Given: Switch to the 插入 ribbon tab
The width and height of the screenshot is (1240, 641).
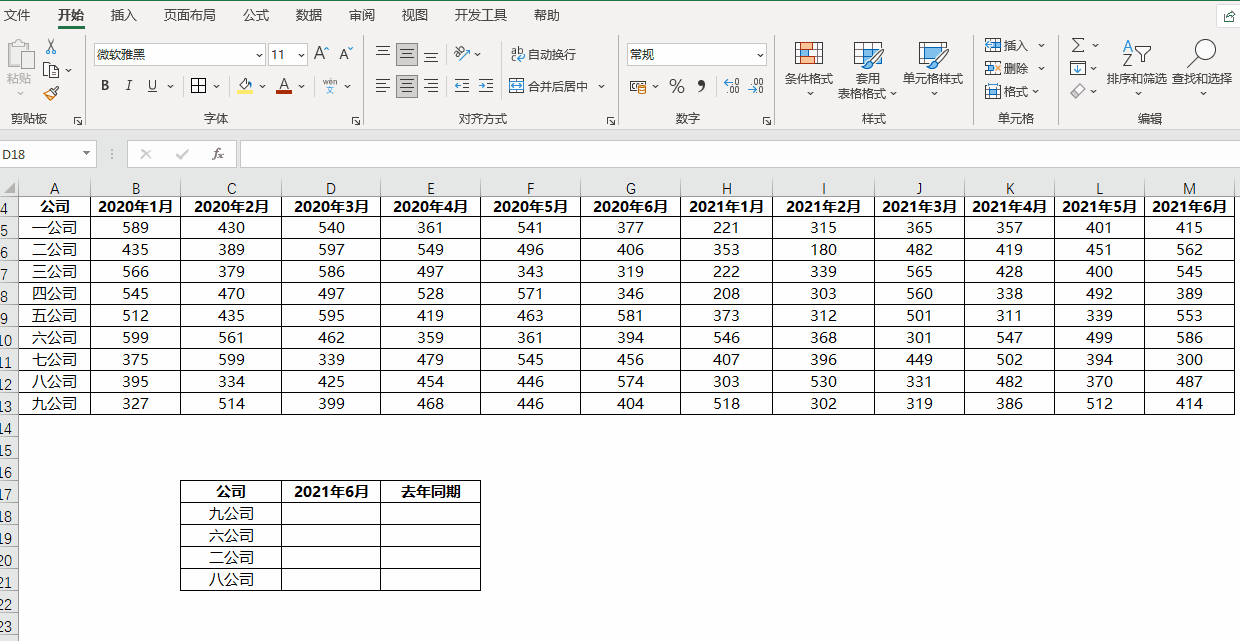Looking at the screenshot, I should [x=124, y=16].
